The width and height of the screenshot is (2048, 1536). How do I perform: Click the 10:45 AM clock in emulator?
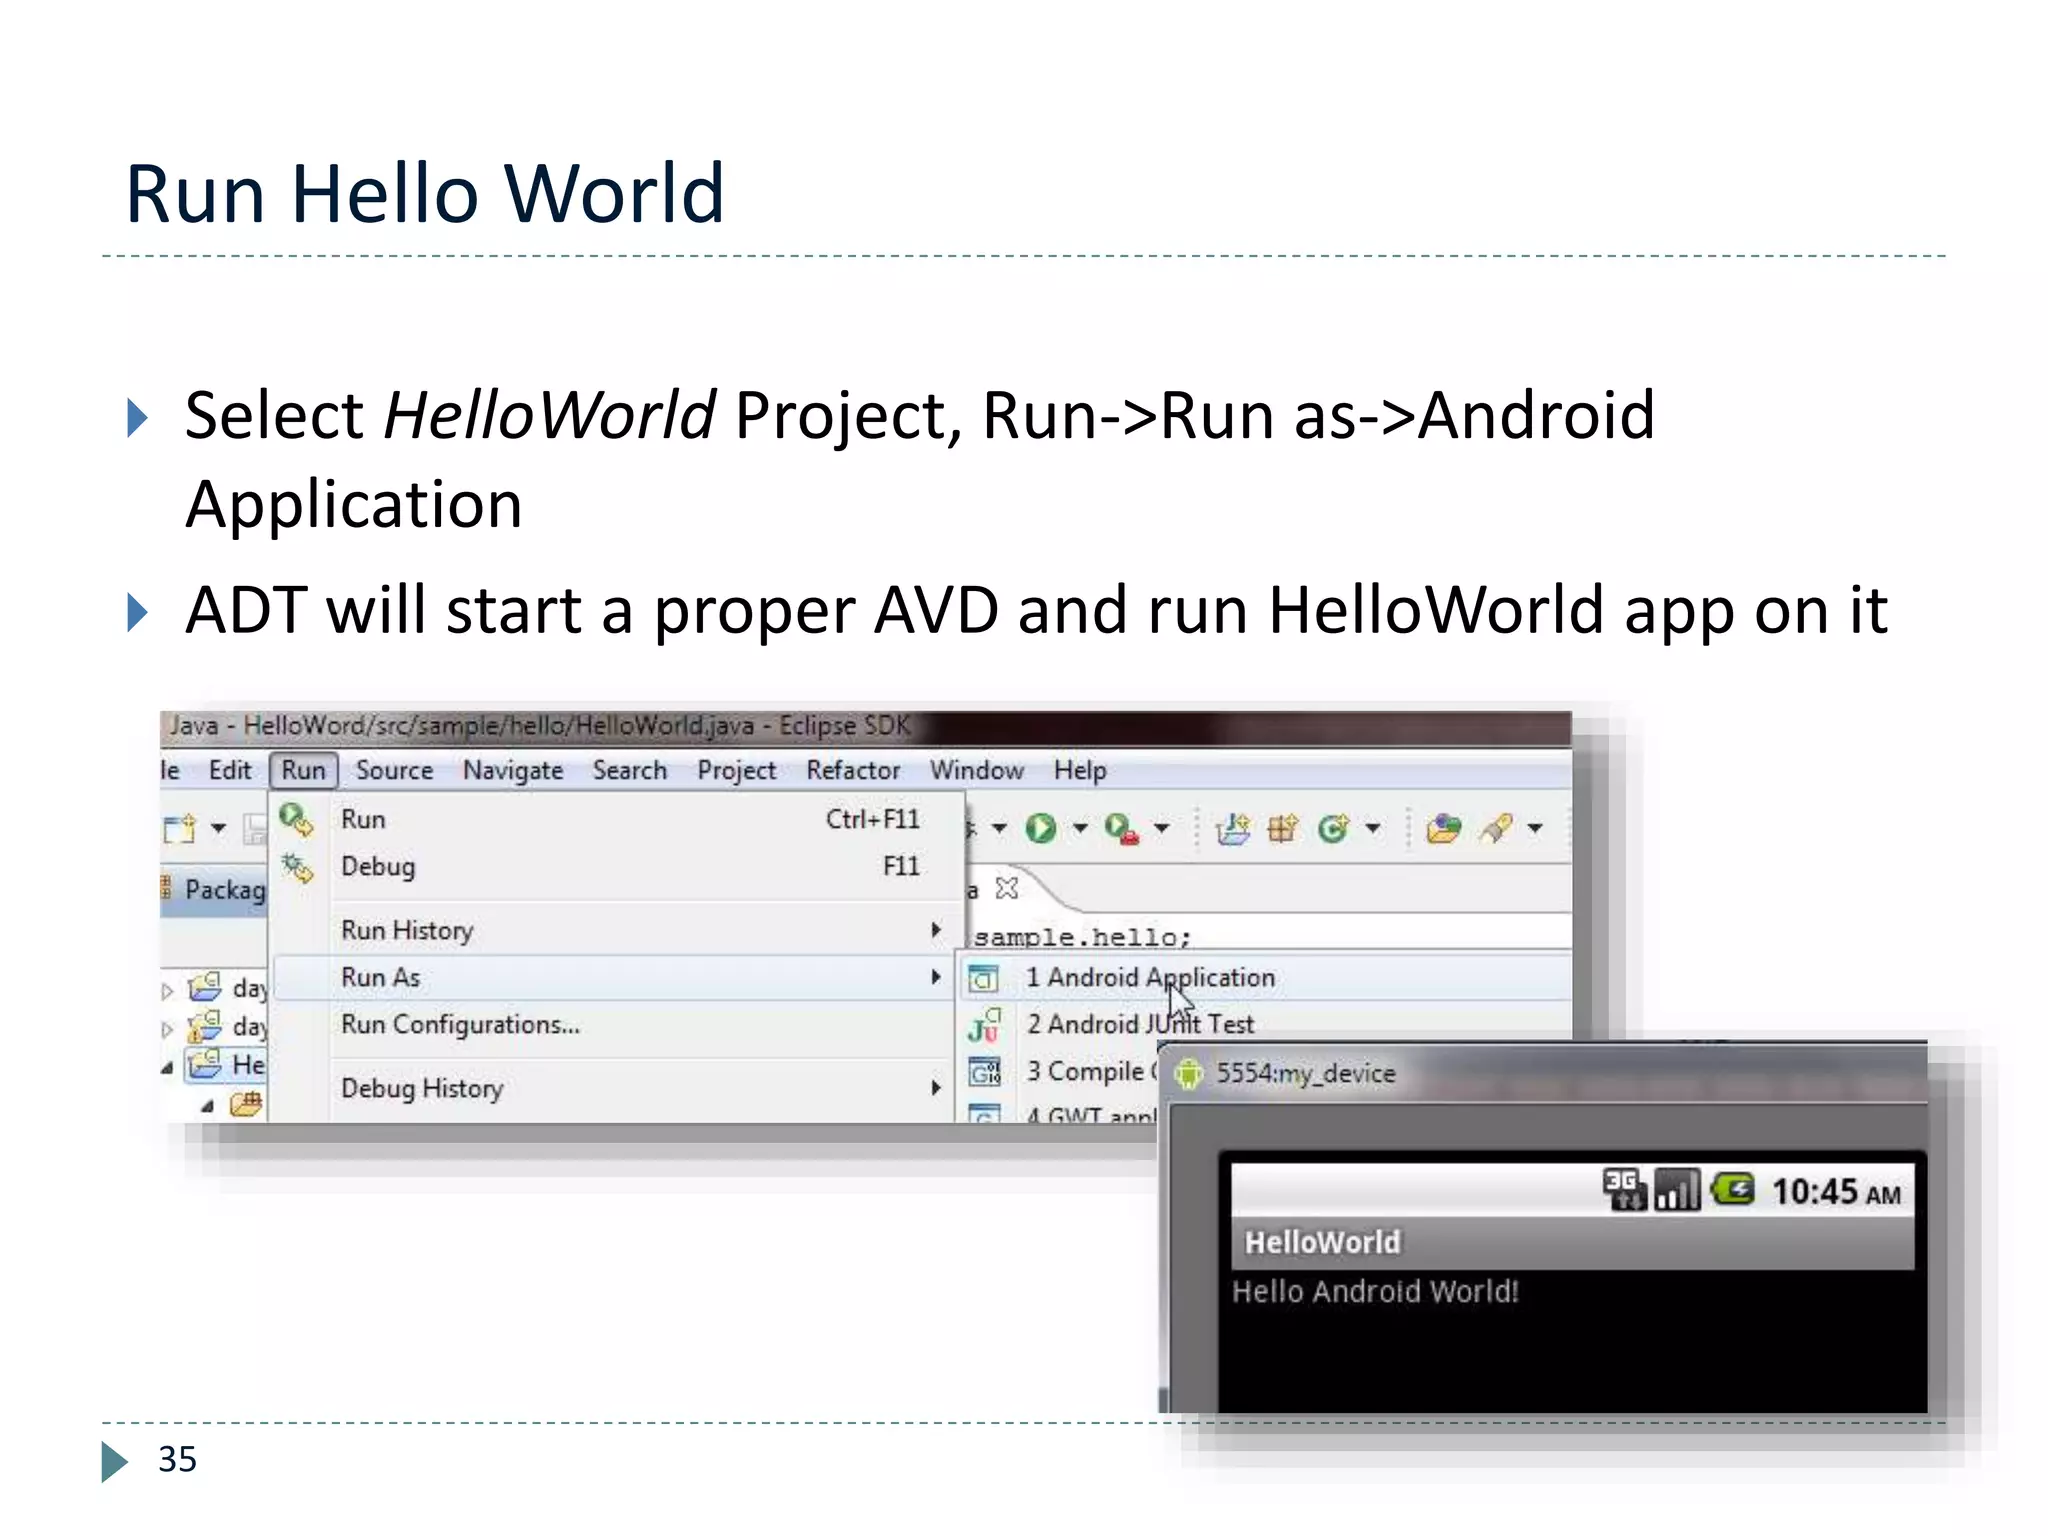pyautogui.click(x=1836, y=1192)
